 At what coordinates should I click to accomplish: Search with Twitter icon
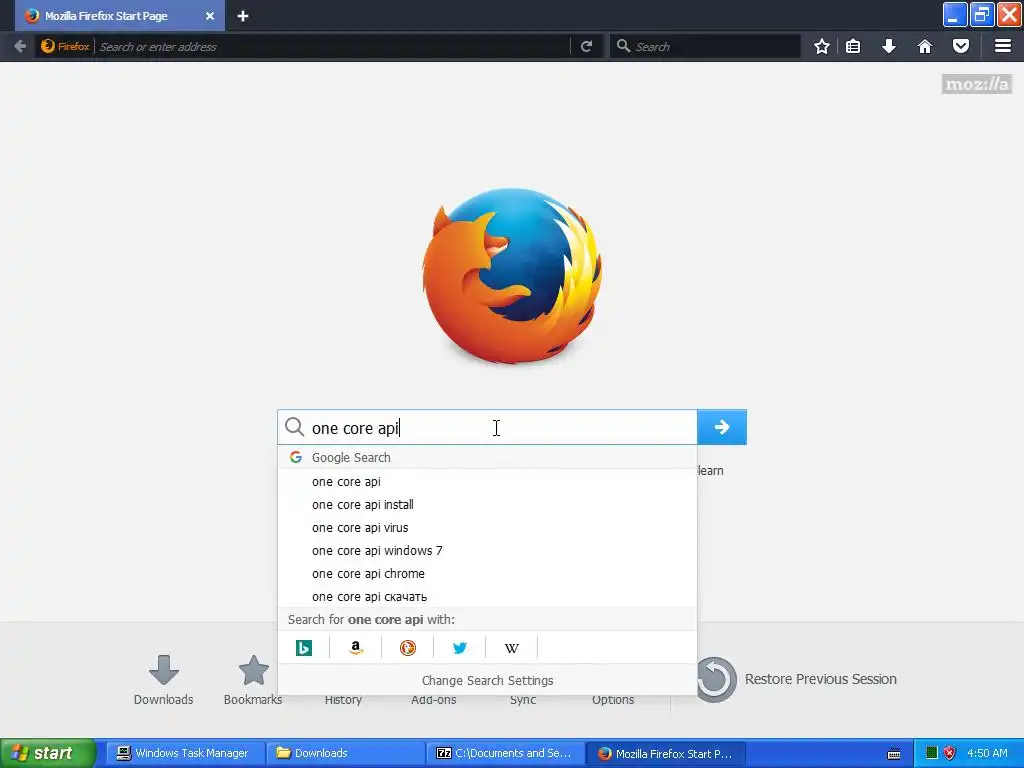click(460, 648)
